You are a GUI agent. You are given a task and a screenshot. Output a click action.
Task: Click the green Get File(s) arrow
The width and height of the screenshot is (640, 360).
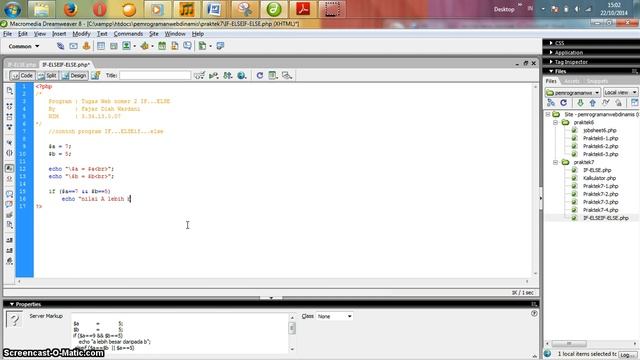click(x=580, y=103)
